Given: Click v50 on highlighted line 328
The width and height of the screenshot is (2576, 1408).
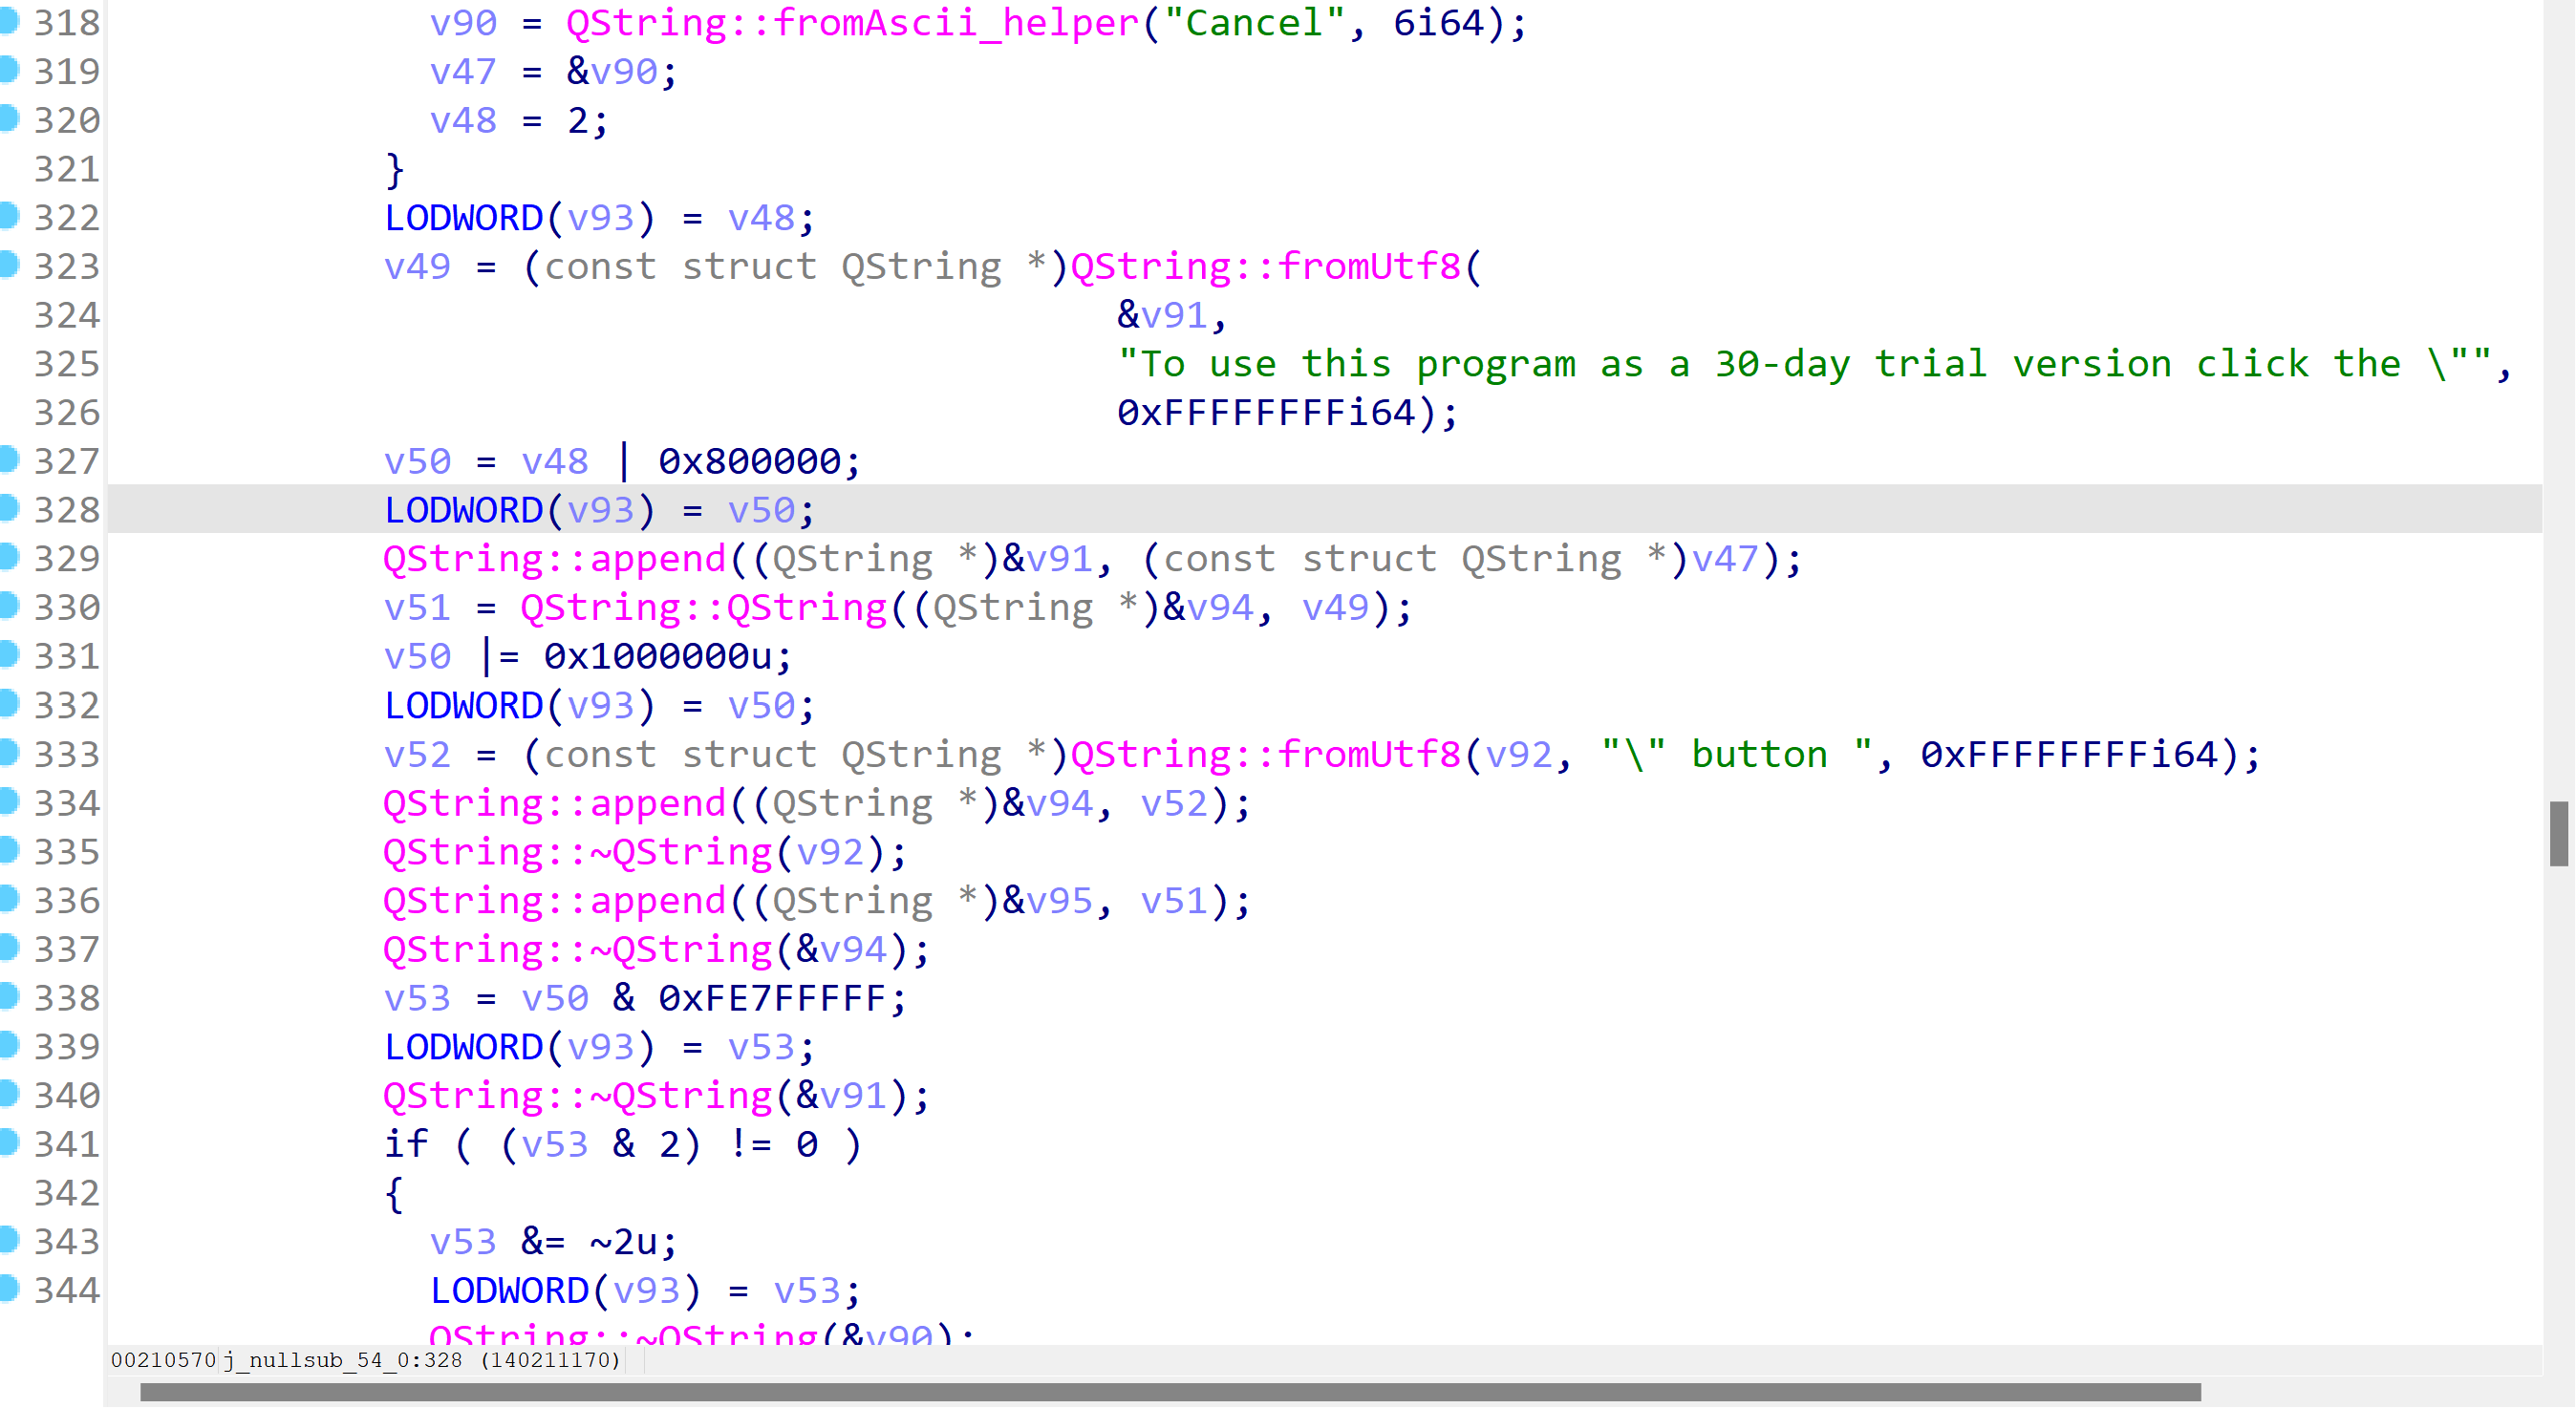Looking at the screenshot, I should pos(761,510).
